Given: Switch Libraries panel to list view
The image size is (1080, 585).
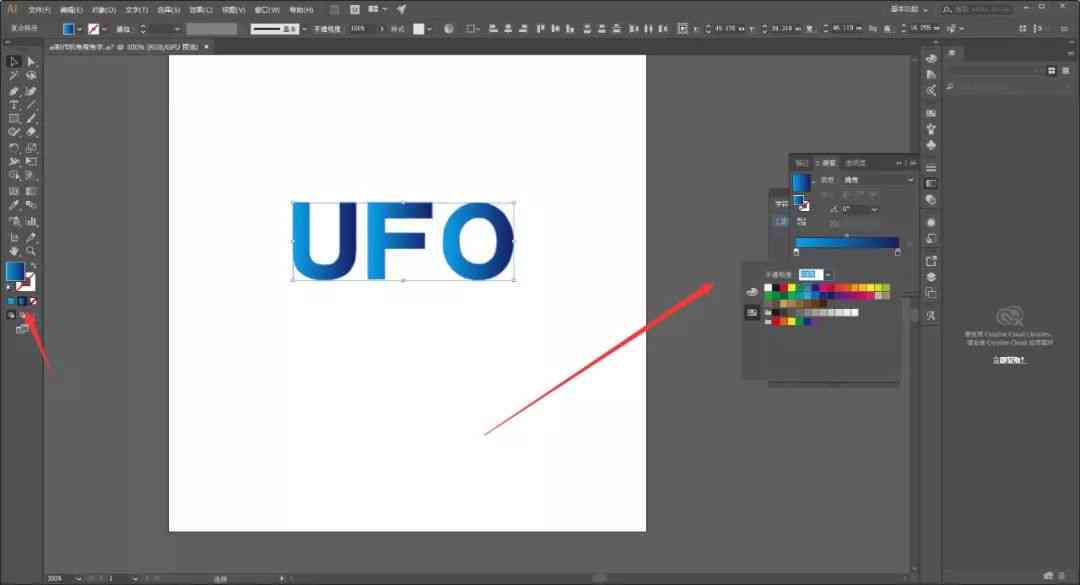Looking at the screenshot, I should (1066, 70).
